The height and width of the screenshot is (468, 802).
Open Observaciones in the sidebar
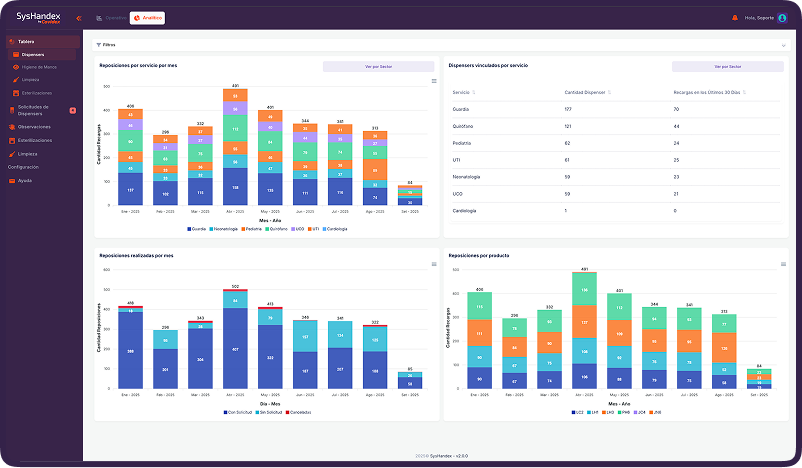click(x=34, y=127)
